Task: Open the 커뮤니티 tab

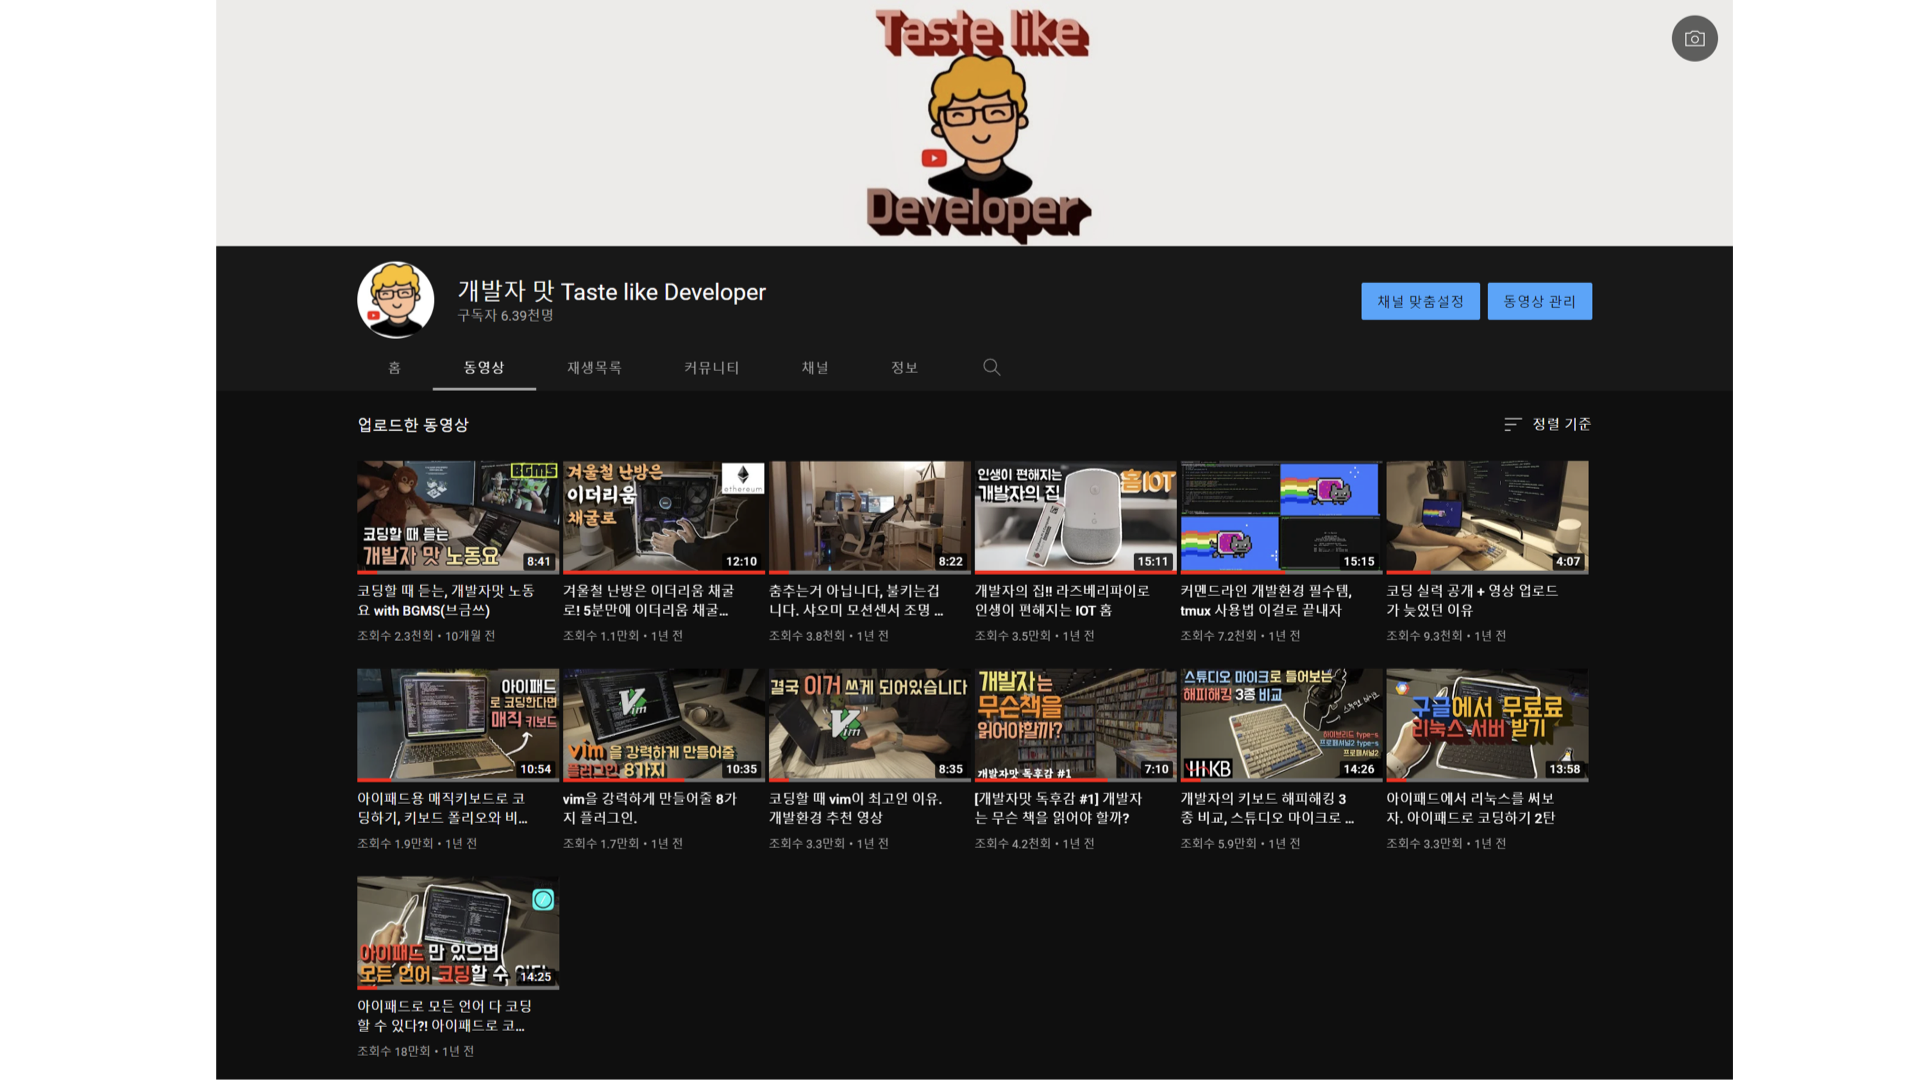Action: click(711, 368)
